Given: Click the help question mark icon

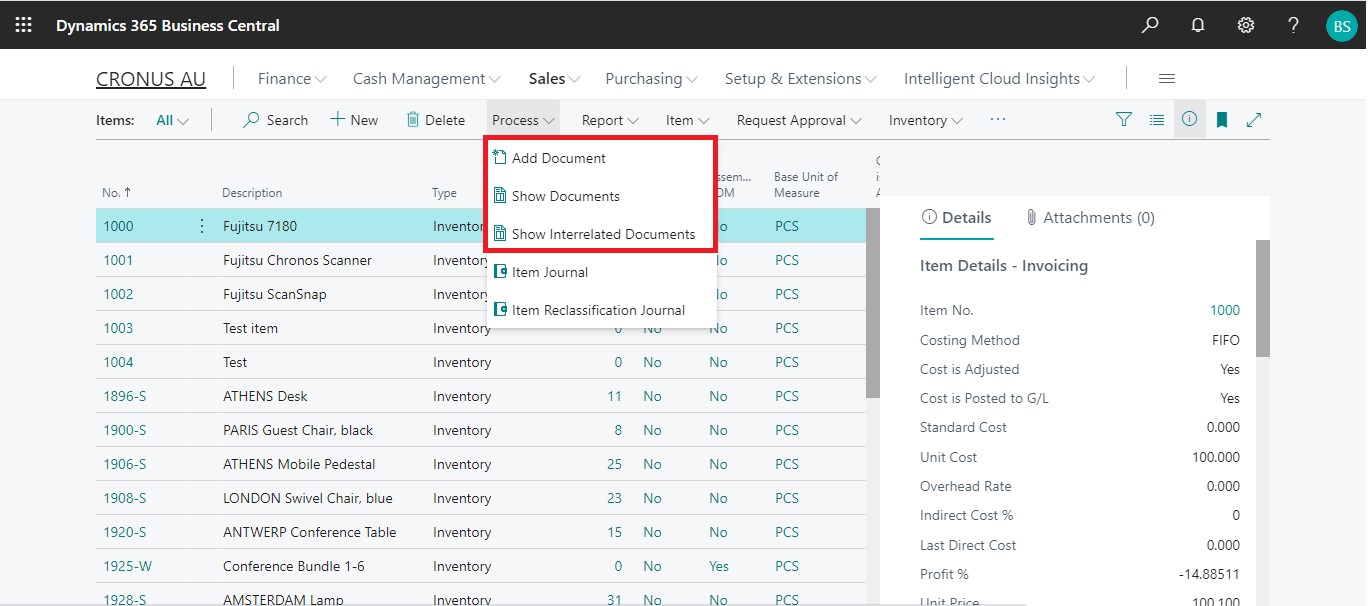Looking at the screenshot, I should click(1294, 25).
